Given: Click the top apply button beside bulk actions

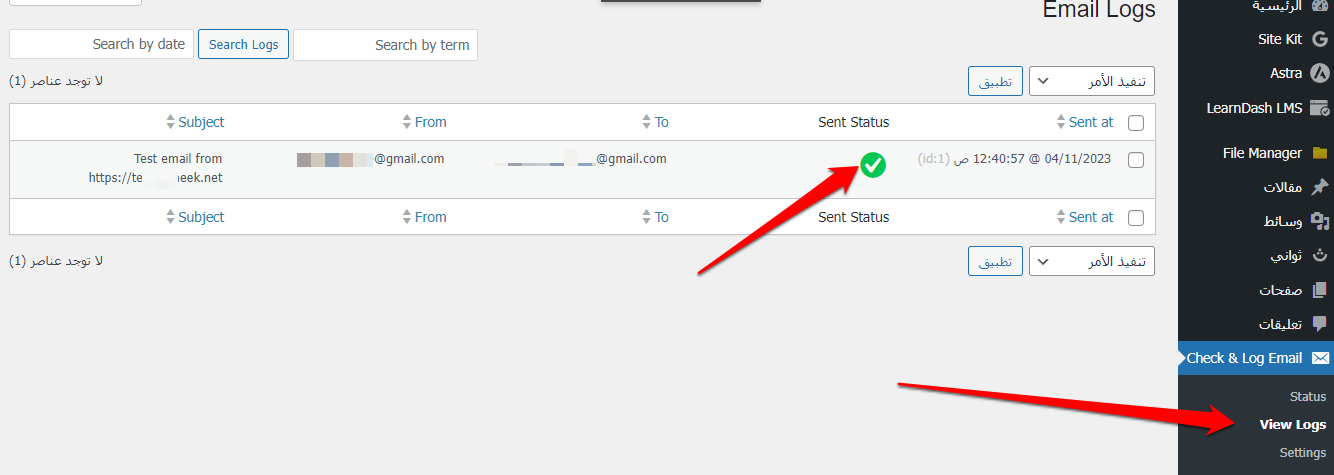Looking at the screenshot, I should (x=995, y=82).
